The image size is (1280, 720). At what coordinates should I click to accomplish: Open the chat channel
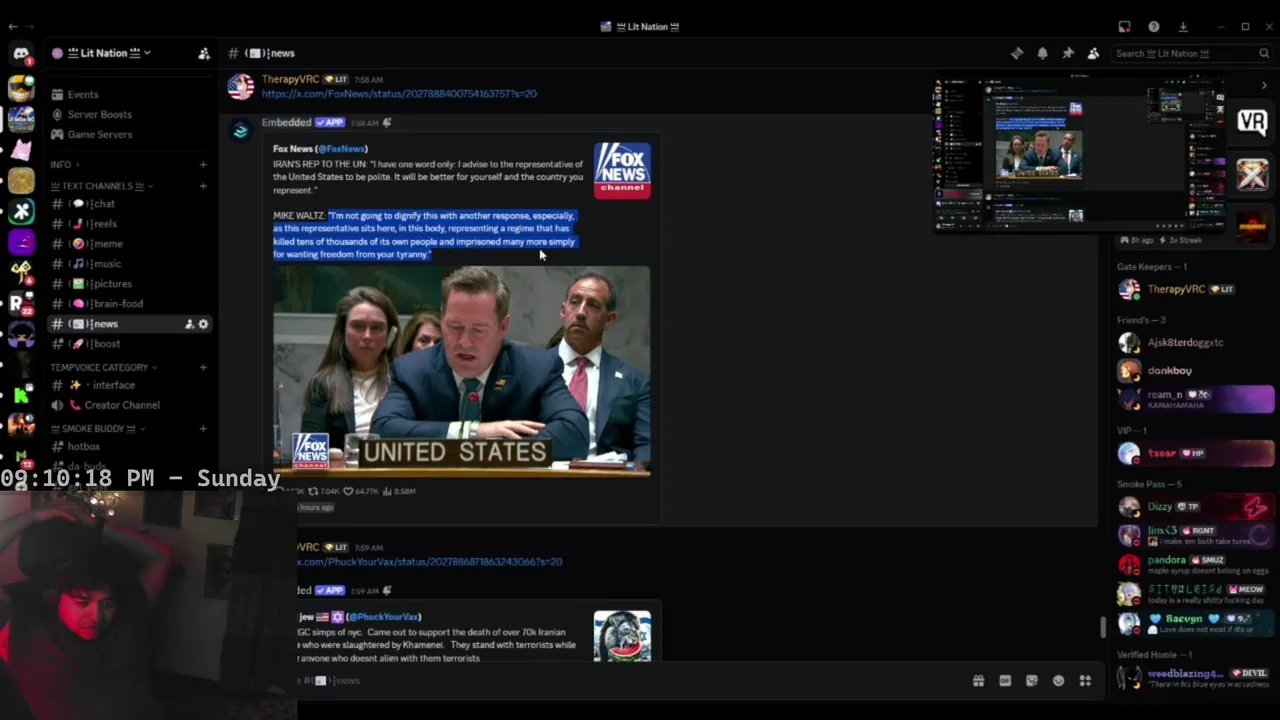pyautogui.click(x=130, y=204)
